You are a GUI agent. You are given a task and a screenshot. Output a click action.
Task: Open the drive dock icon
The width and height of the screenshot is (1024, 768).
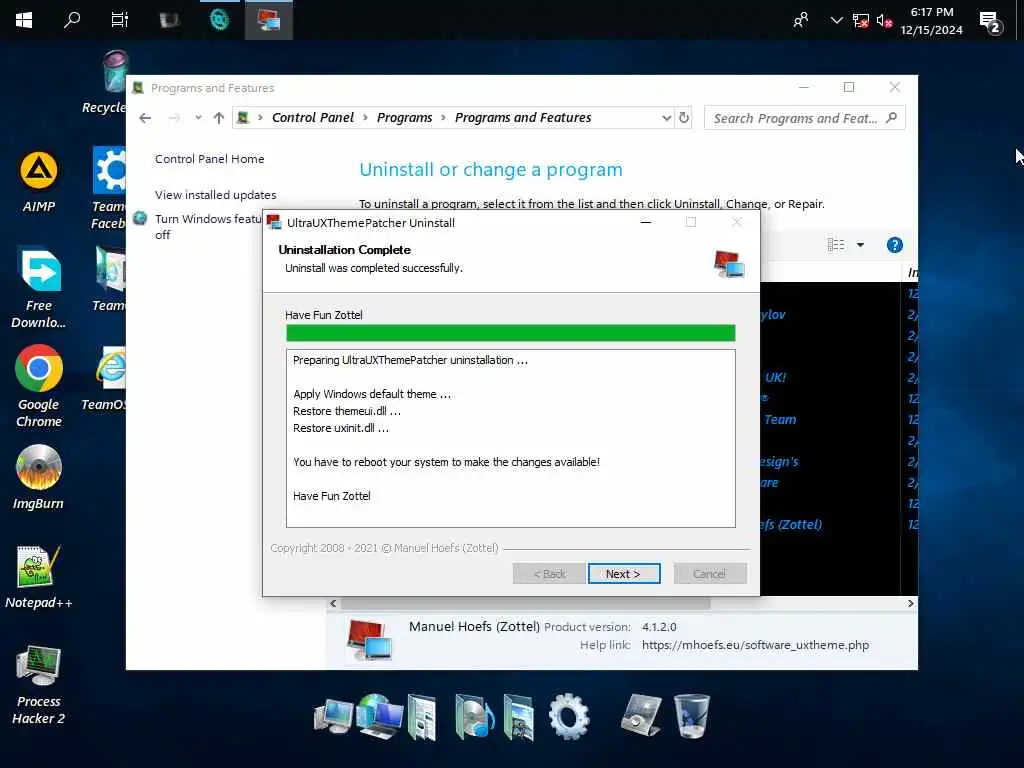pyautogui.click(x=641, y=715)
